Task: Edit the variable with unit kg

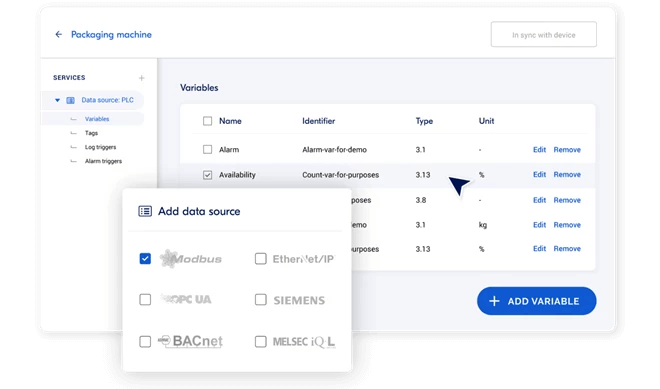Action: 539,225
